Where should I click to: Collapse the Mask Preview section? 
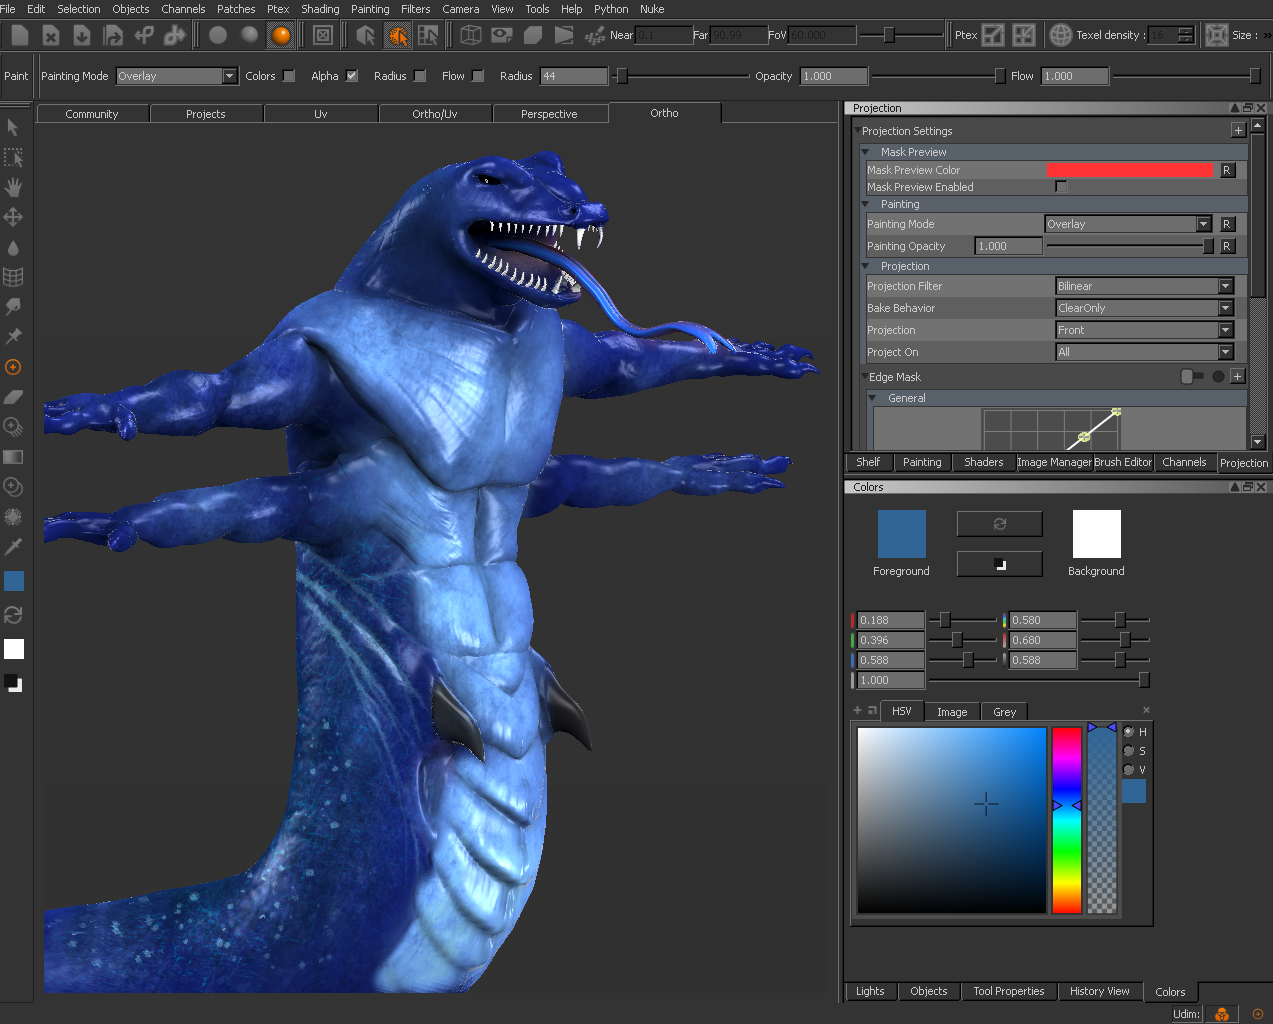pyautogui.click(x=866, y=152)
